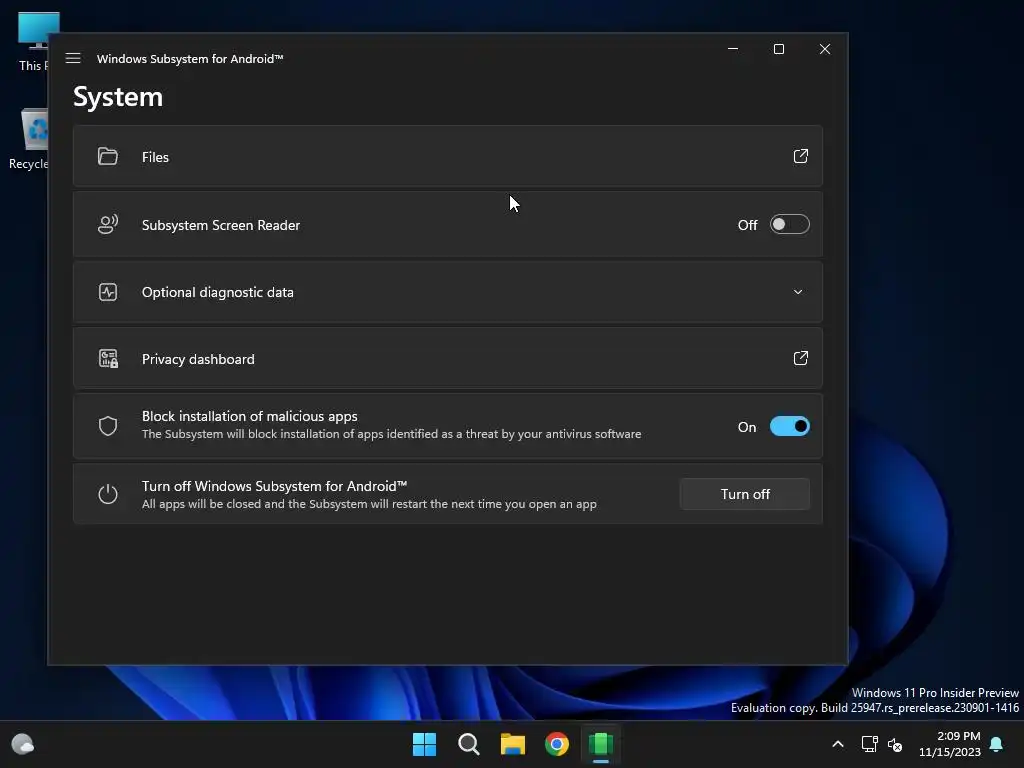Launch Google Chrome from taskbar
This screenshot has height=768, width=1024.
pyautogui.click(x=556, y=744)
